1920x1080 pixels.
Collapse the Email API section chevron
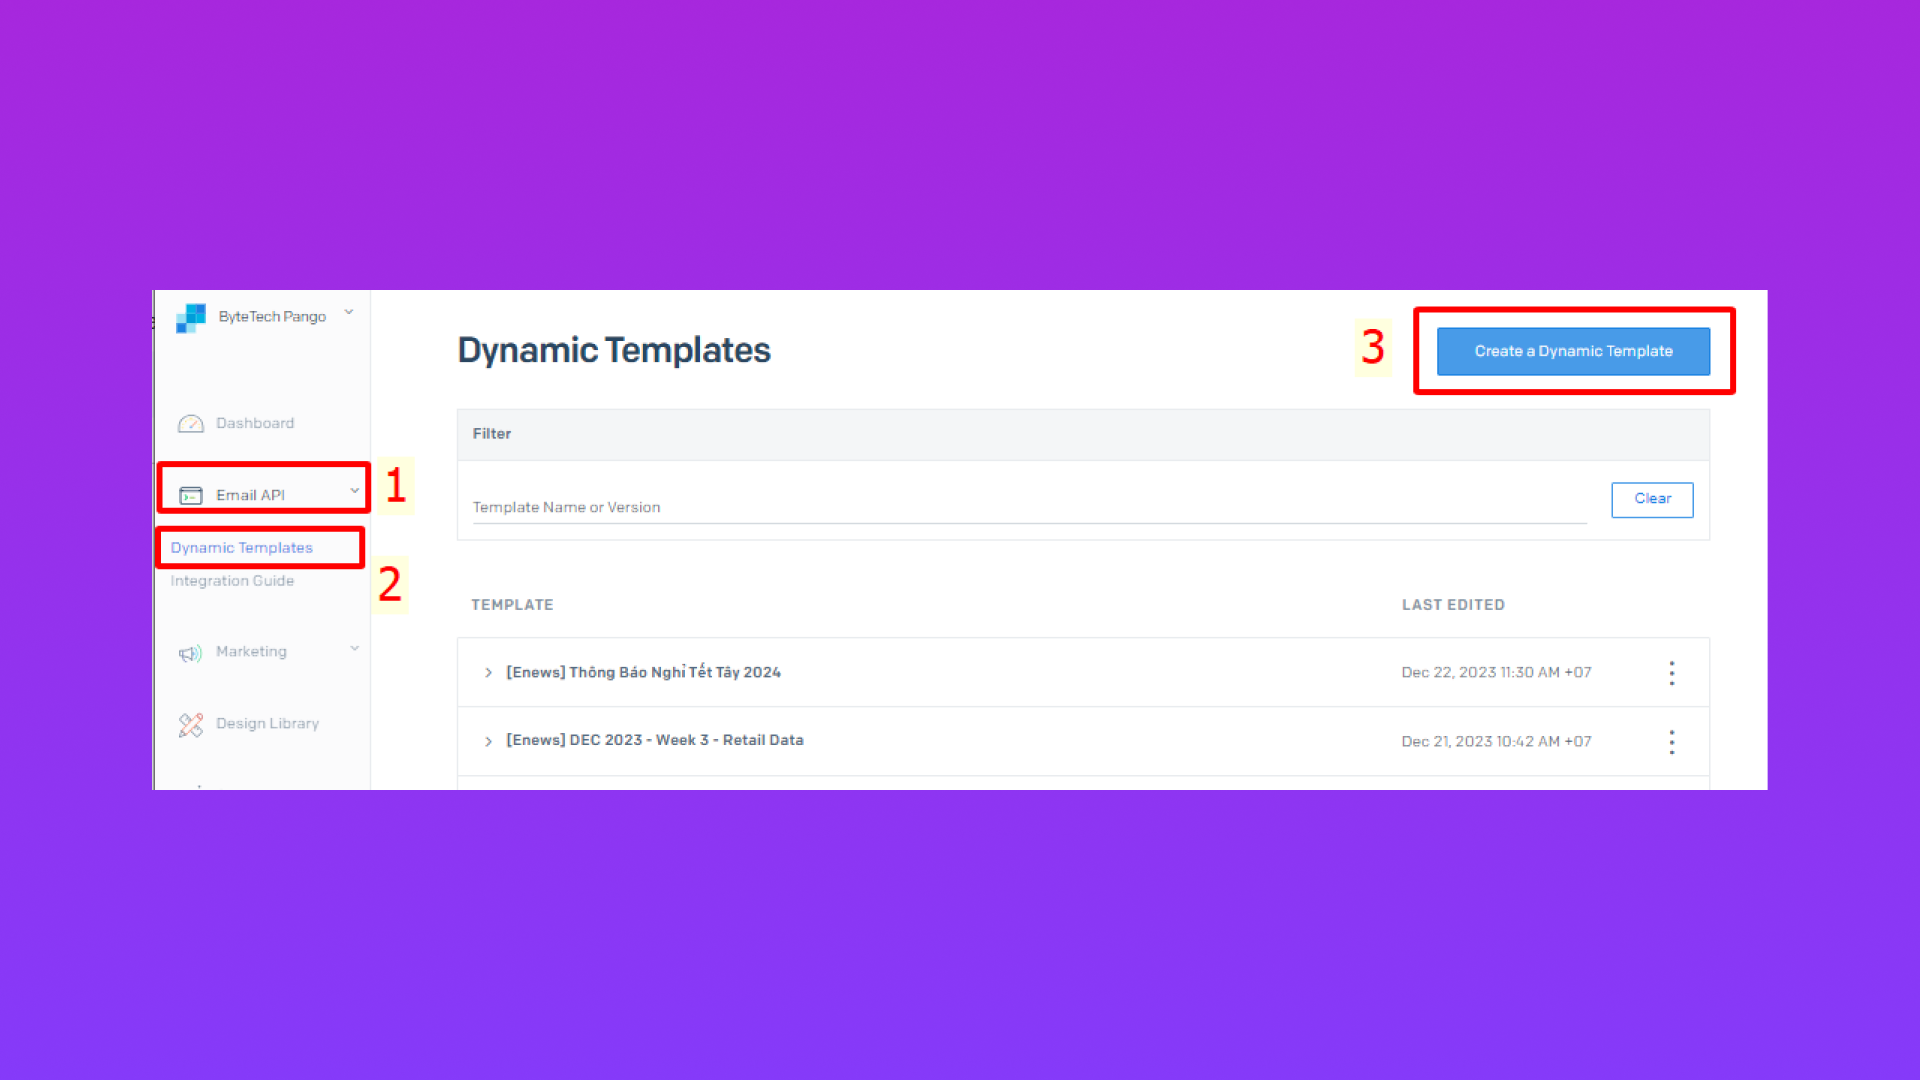pyautogui.click(x=354, y=491)
